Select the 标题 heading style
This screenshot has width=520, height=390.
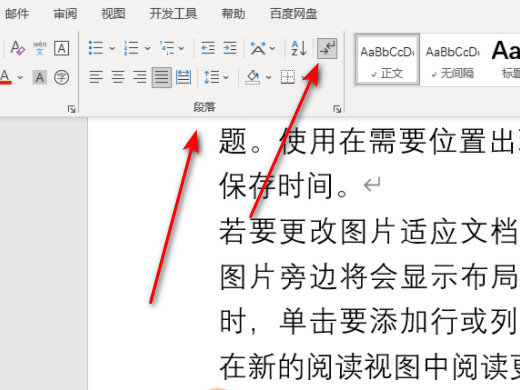[x=505, y=59]
